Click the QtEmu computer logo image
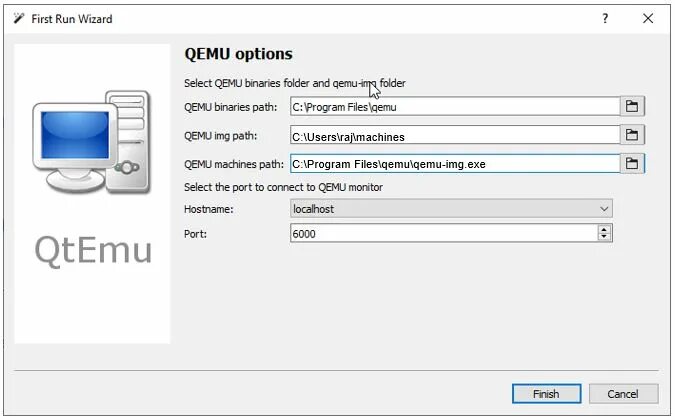Viewport: 675px width, 420px height. (92, 142)
